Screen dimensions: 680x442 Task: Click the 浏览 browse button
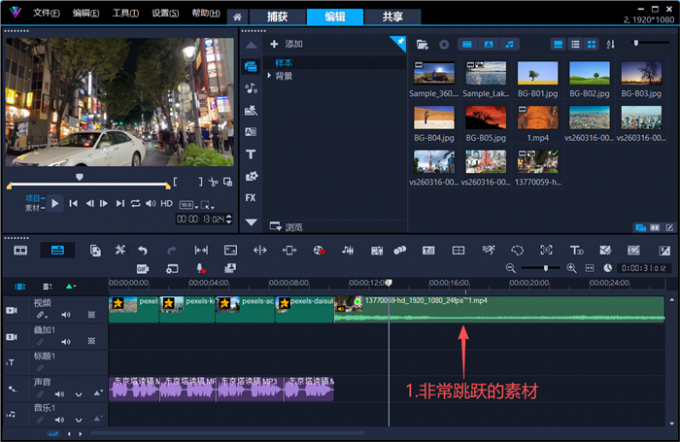pyautogui.click(x=286, y=227)
